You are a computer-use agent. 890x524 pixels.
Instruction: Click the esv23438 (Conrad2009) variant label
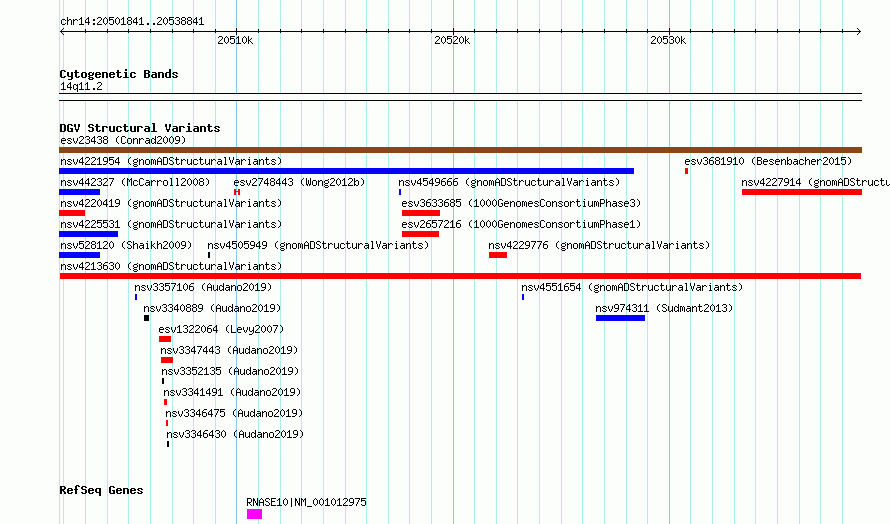point(123,140)
